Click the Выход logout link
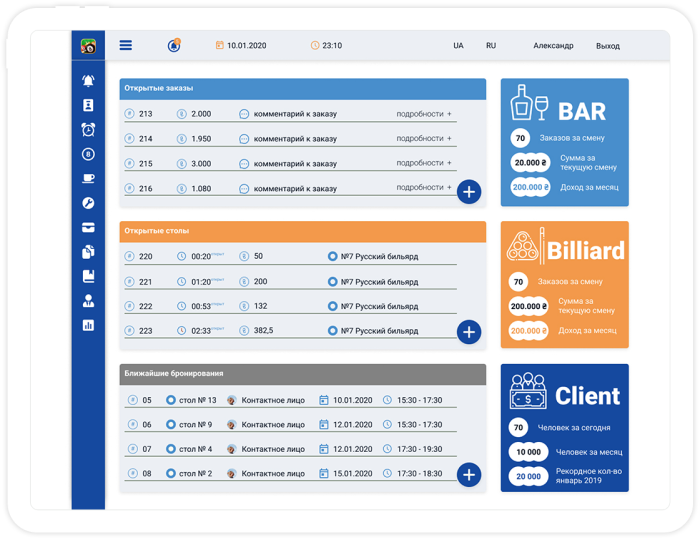 pyautogui.click(x=607, y=46)
